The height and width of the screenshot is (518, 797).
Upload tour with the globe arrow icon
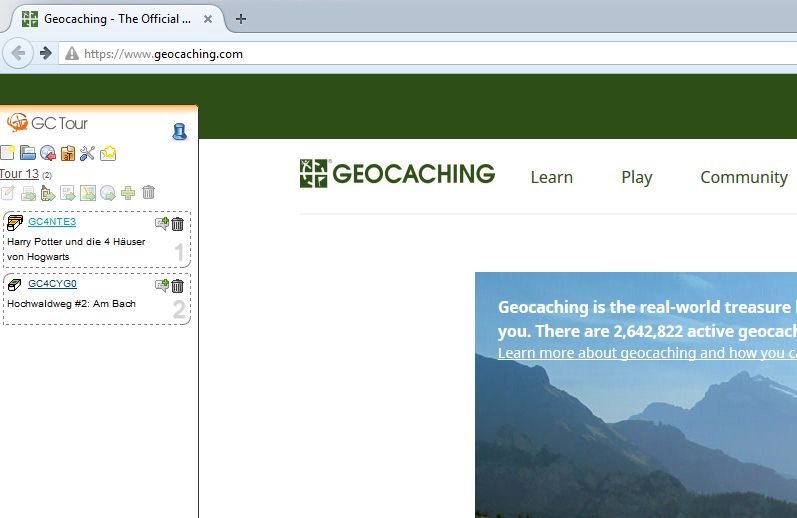[x=108, y=193]
